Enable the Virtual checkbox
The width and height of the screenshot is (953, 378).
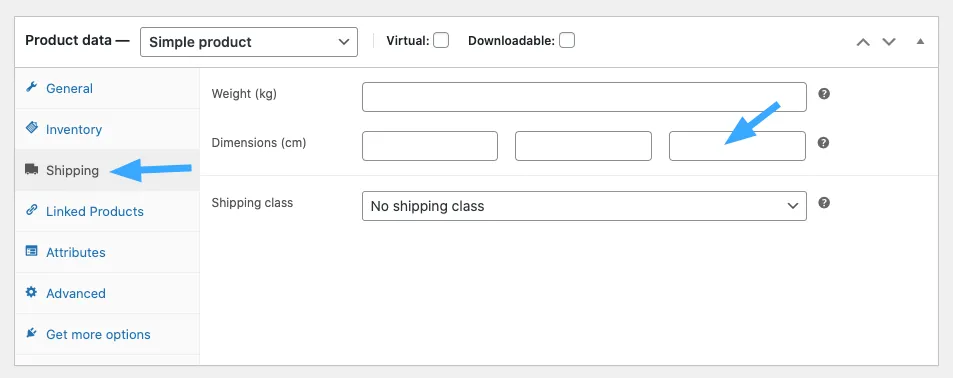[x=441, y=41]
